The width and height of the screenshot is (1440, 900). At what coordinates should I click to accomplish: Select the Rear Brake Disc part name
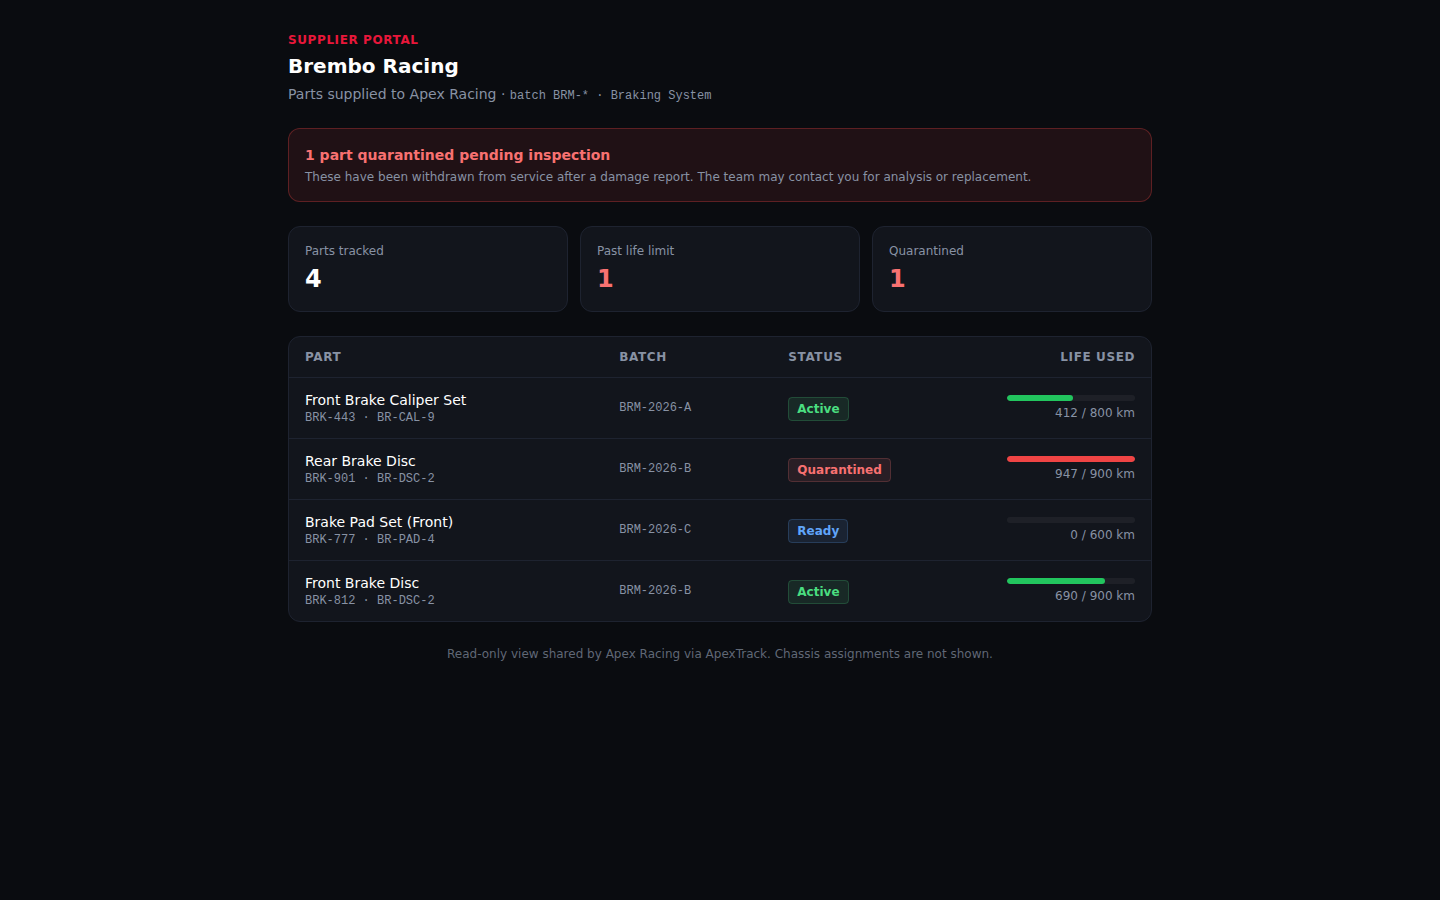[x=360, y=461]
